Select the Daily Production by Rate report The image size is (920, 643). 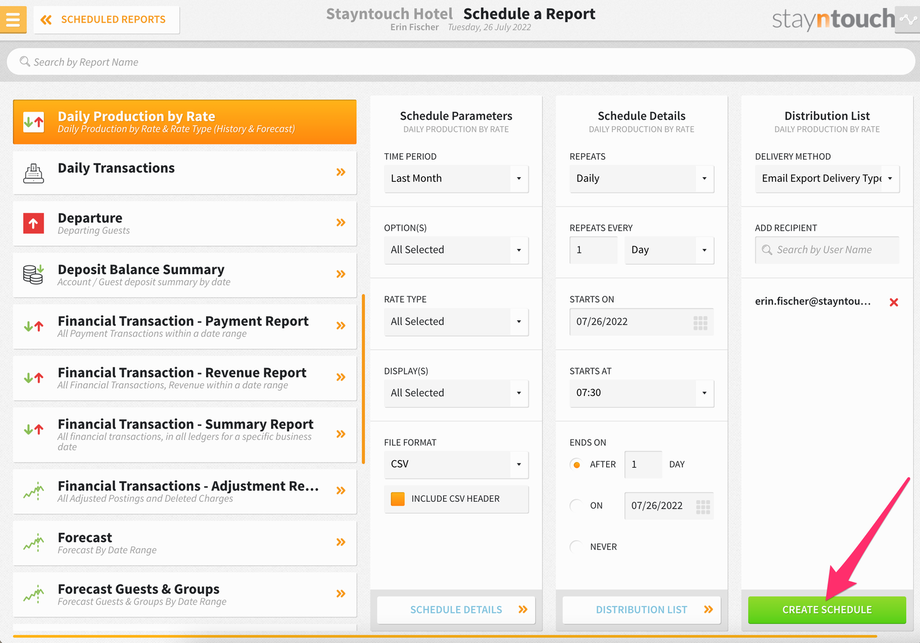pos(184,122)
